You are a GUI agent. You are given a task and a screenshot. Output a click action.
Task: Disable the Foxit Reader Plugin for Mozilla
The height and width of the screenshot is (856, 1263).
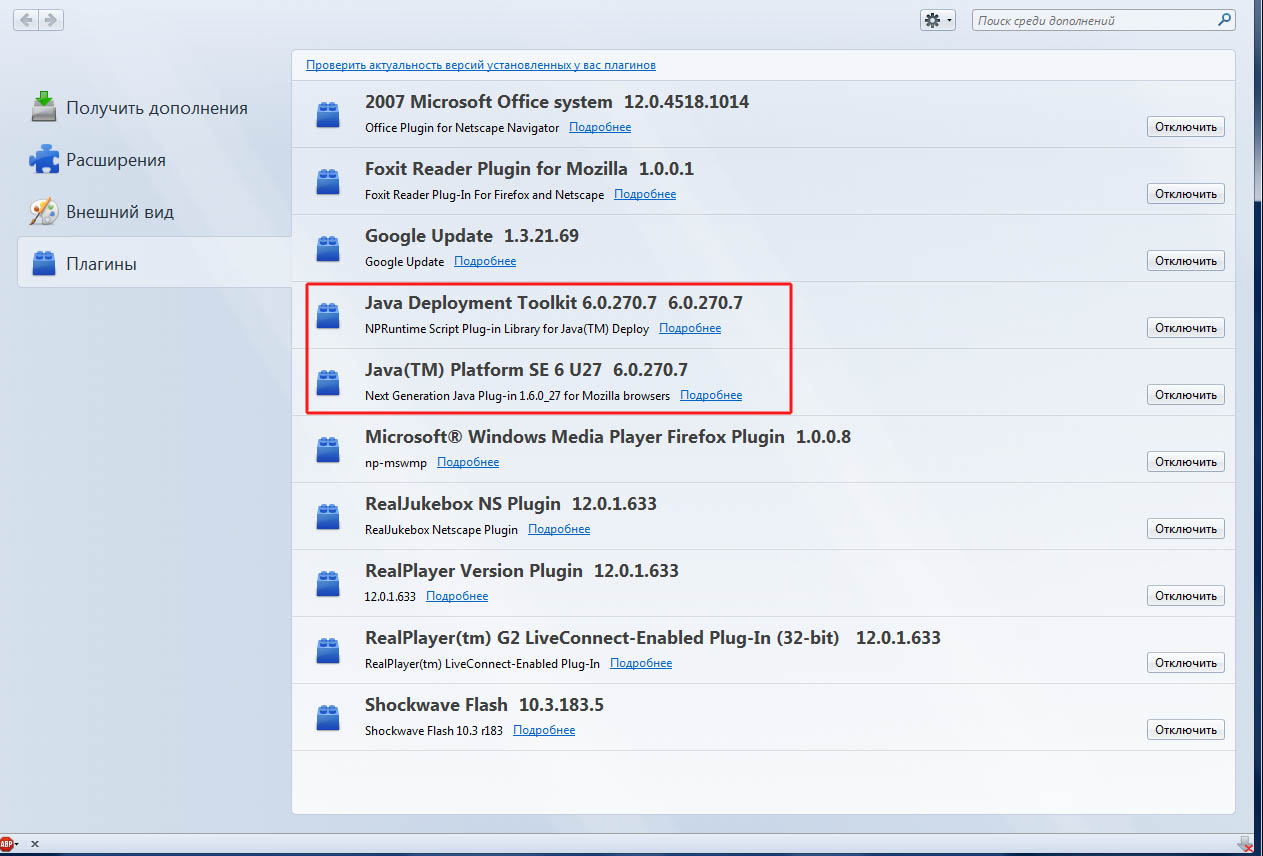[1185, 194]
